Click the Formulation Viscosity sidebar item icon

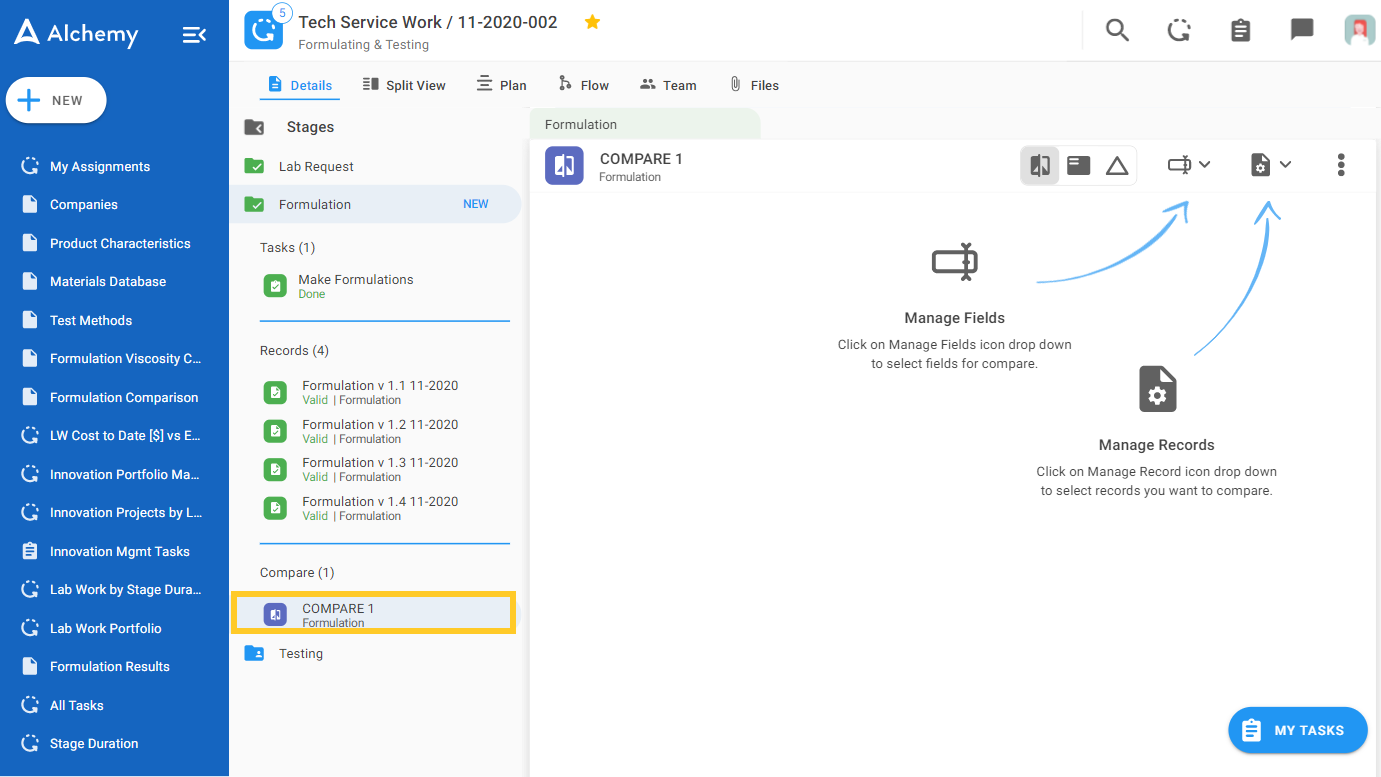[30, 359]
